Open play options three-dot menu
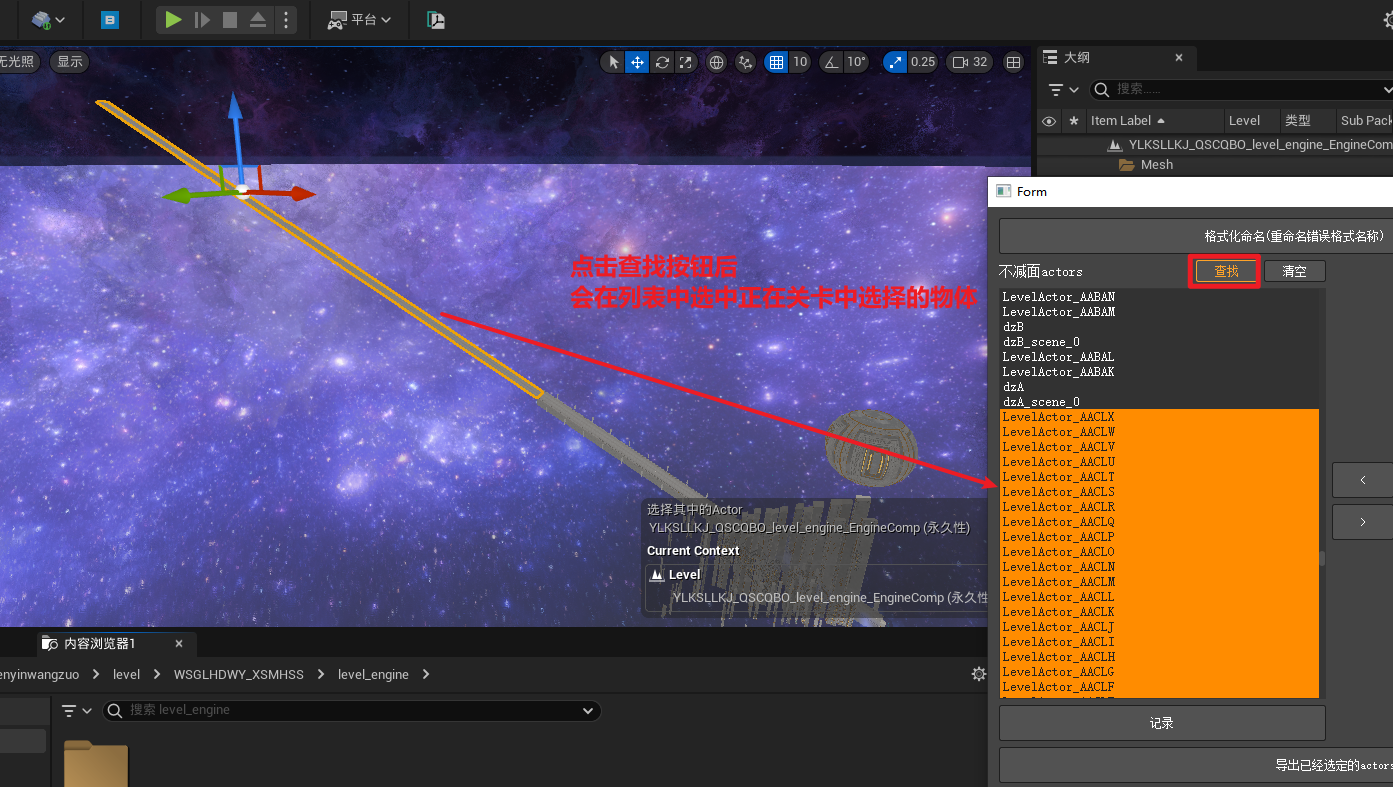 click(286, 19)
